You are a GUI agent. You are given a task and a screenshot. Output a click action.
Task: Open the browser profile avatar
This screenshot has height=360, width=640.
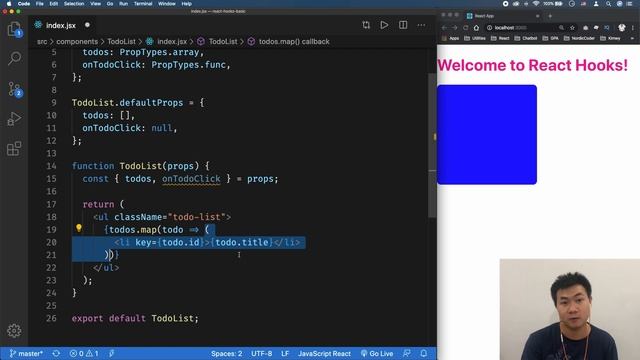tap(622, 27)
